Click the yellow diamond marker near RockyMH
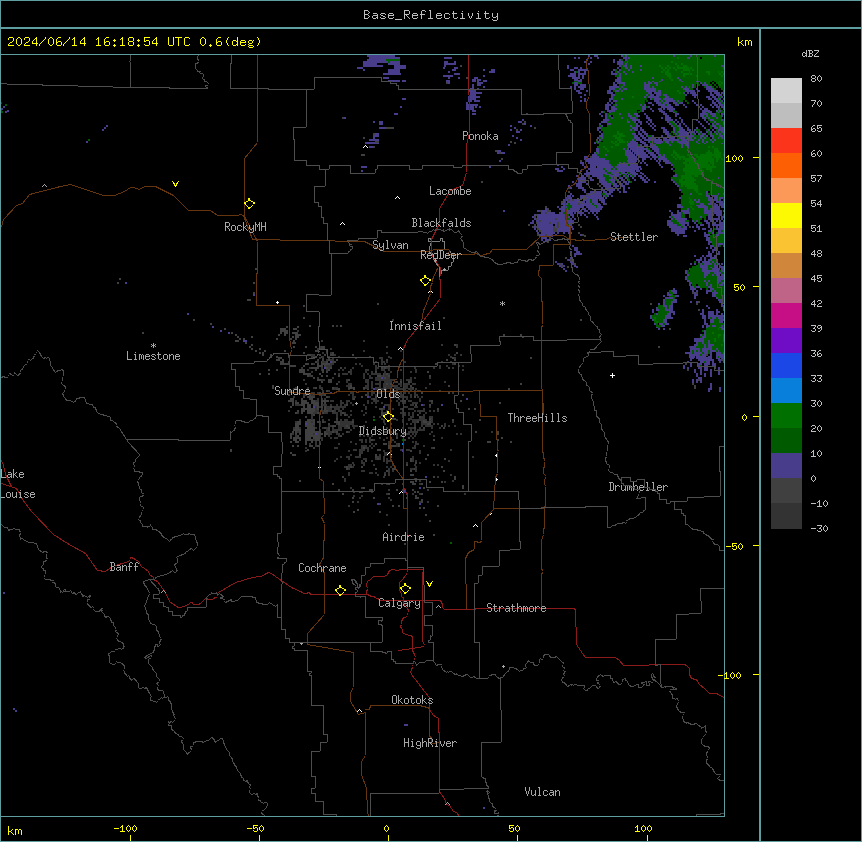This screenshot has width=862, height=842. click(250, 204)
